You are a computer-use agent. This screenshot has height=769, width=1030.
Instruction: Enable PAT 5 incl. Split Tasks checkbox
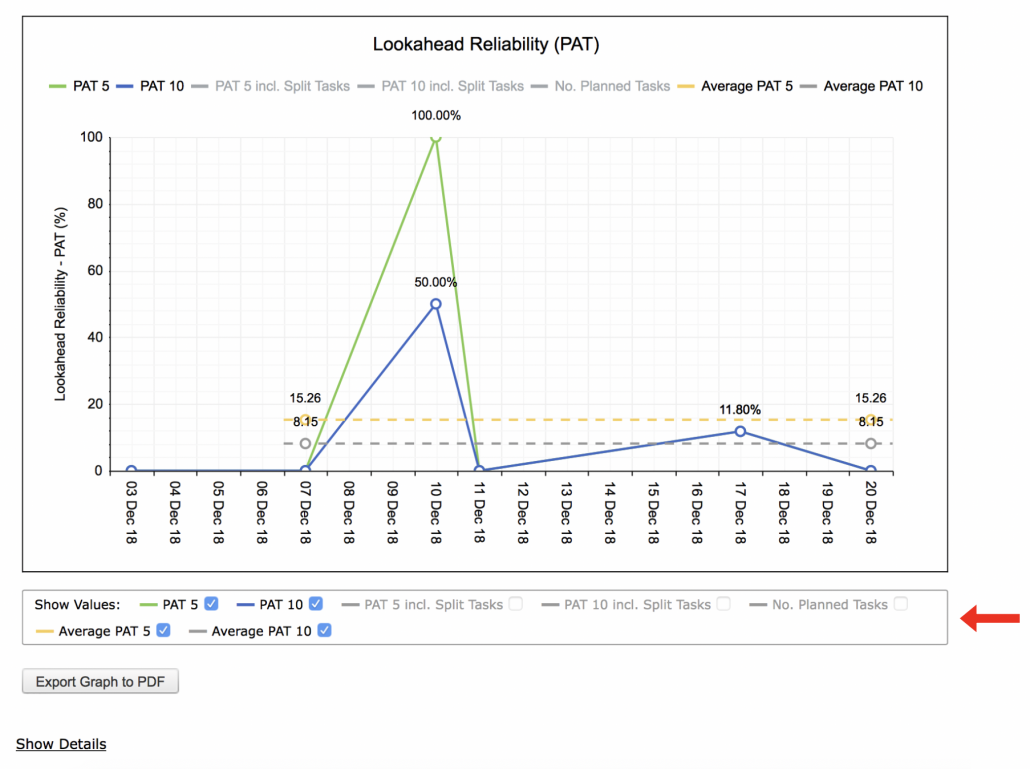coord(516,604)
